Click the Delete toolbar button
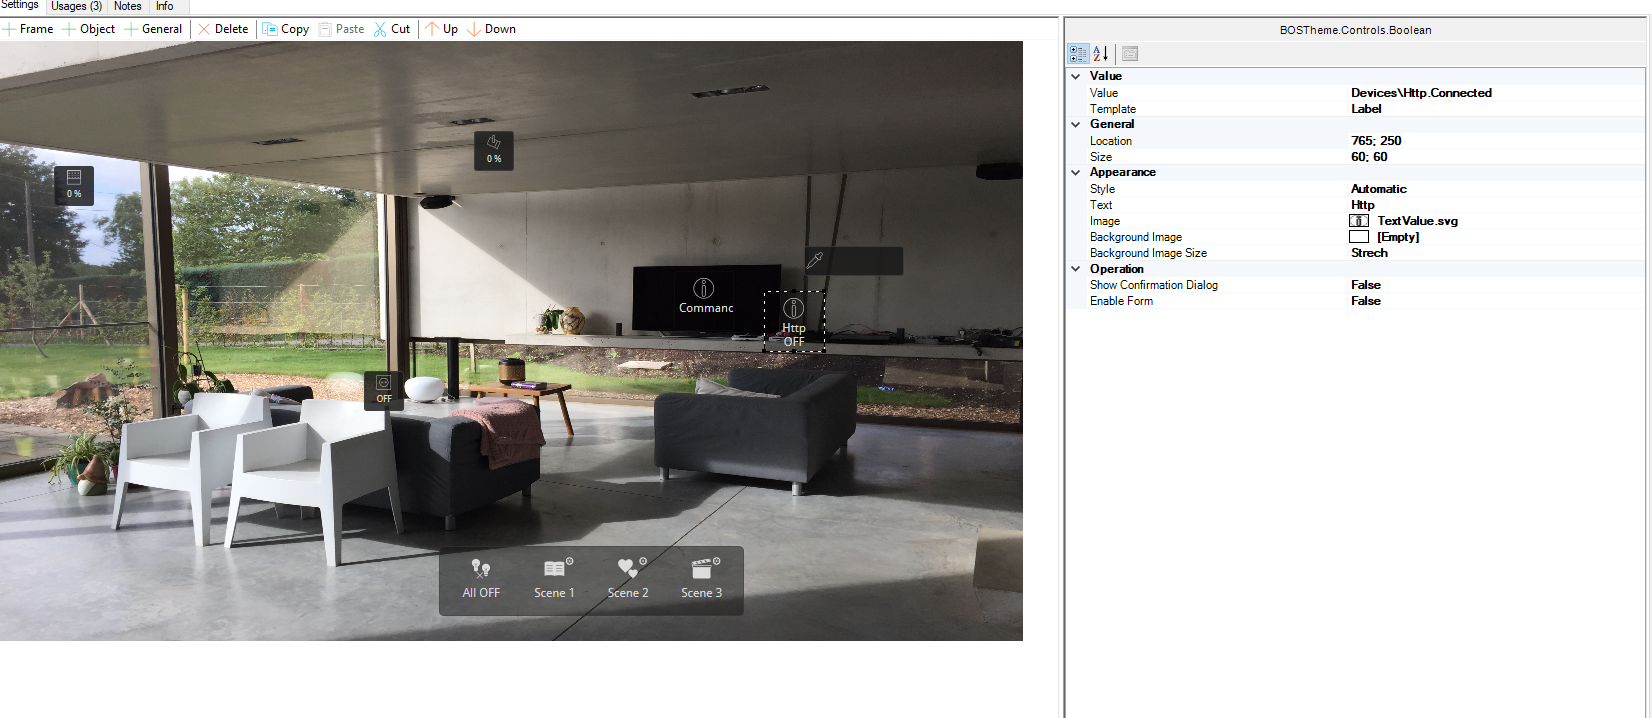This screenshot has height=718, width=1652. [x=223, y=29]
